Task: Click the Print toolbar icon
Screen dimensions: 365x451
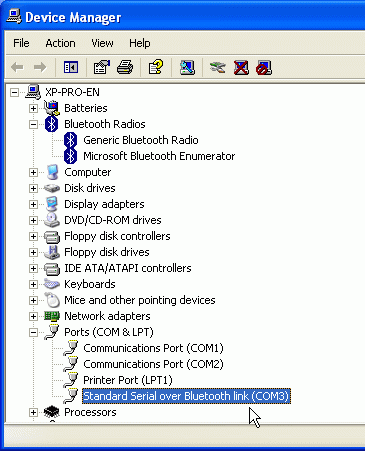Action: pos(125,67)
